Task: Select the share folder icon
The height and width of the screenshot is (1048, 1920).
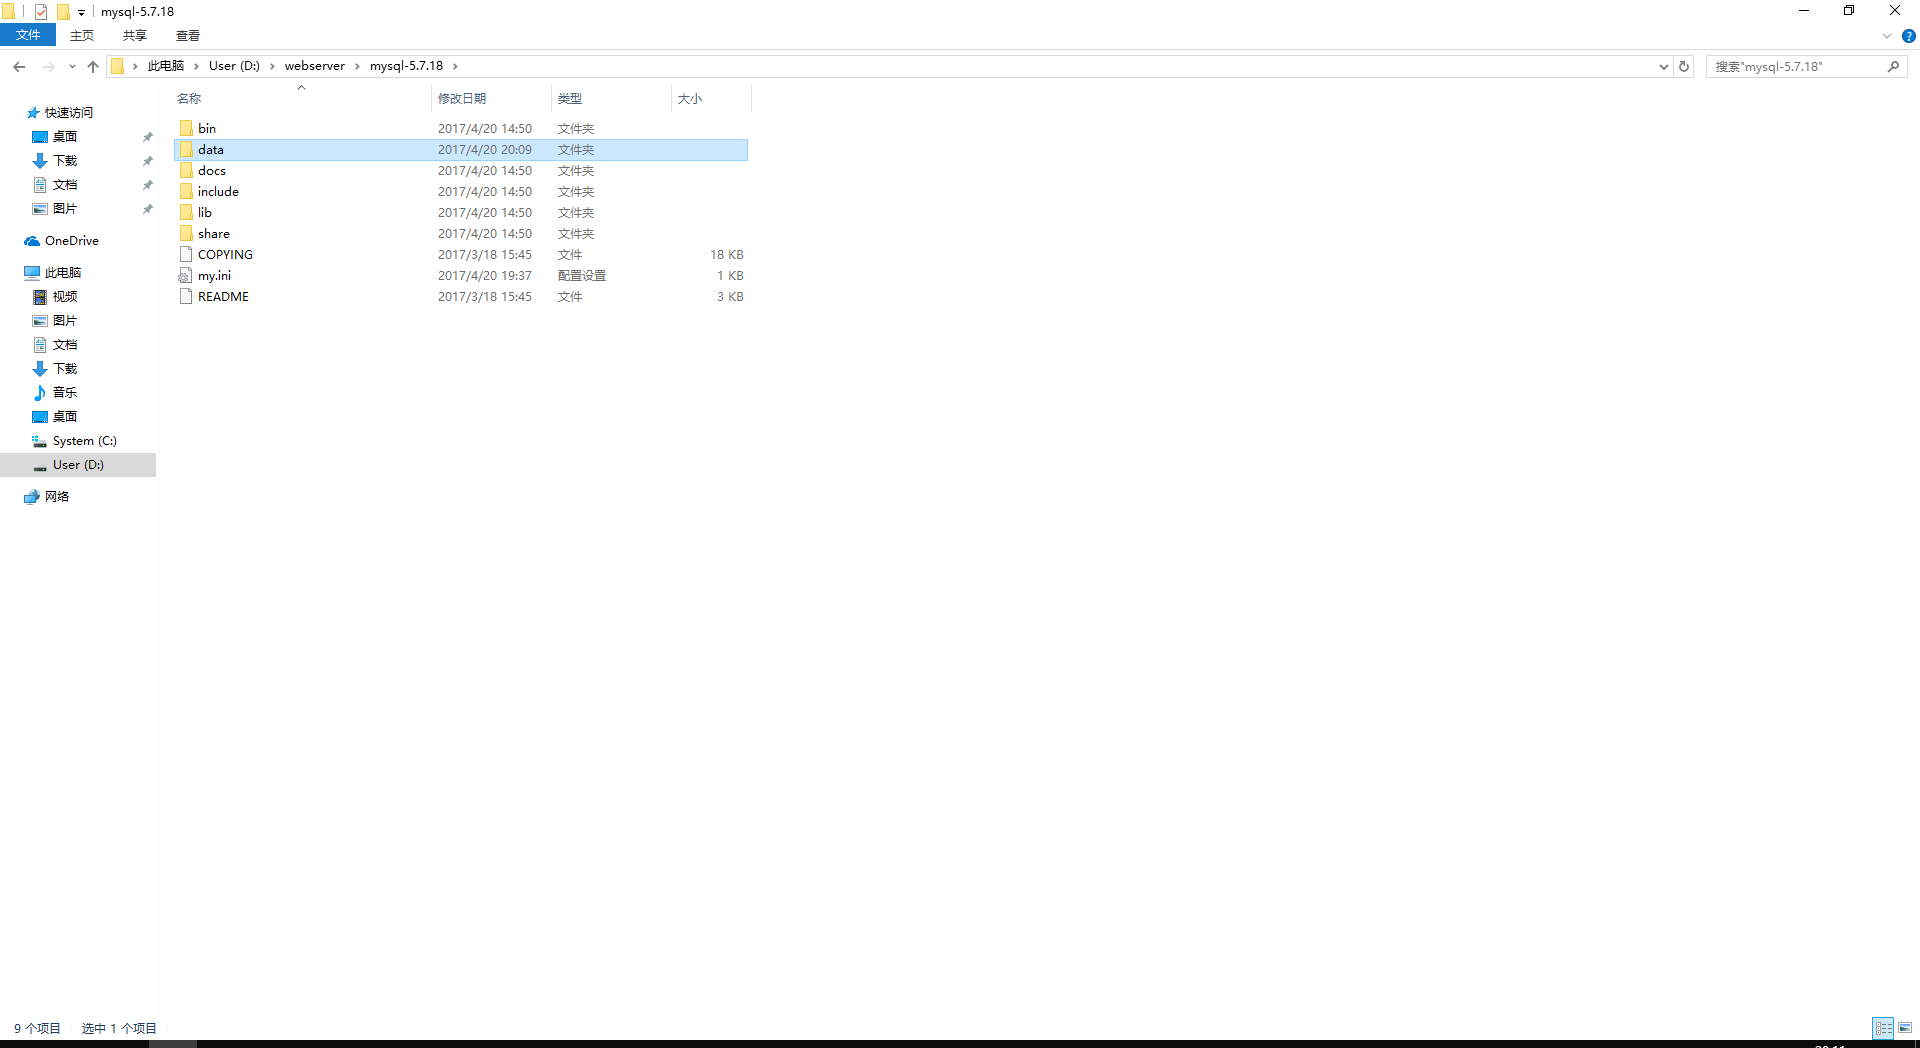Action: pyautogui.click(x=186, y=233)
